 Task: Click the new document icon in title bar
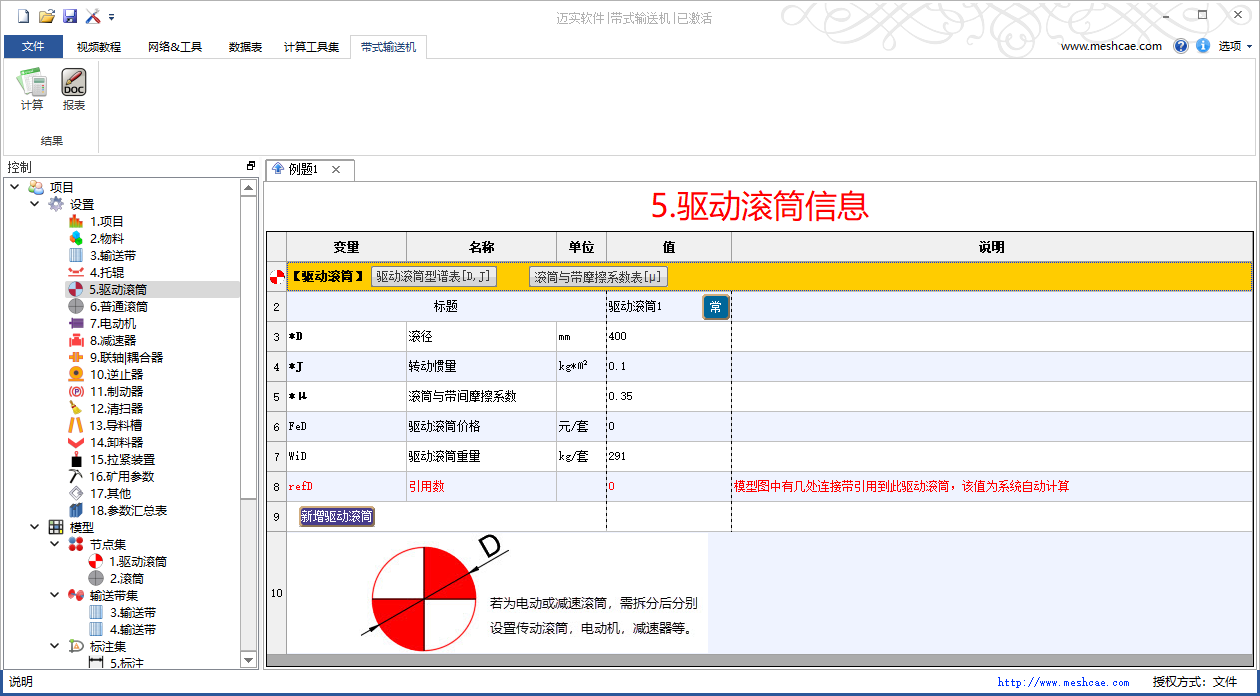click(x=24, y=16)
